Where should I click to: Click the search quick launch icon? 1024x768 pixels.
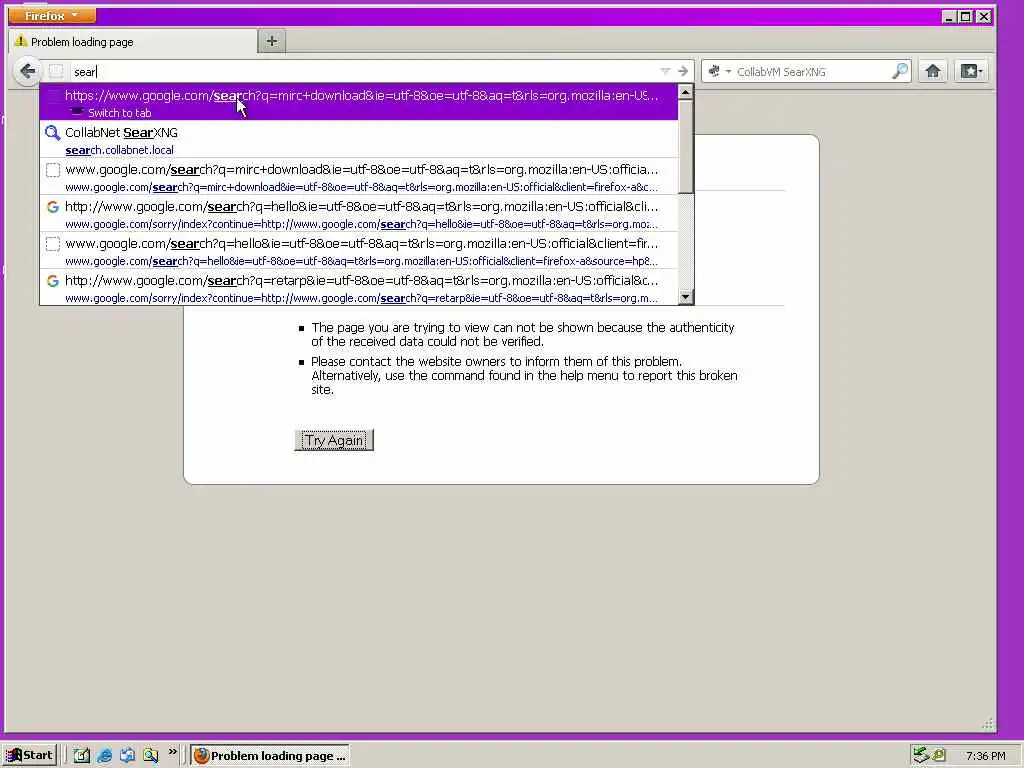pyautogui.click(x=151, y=756)
